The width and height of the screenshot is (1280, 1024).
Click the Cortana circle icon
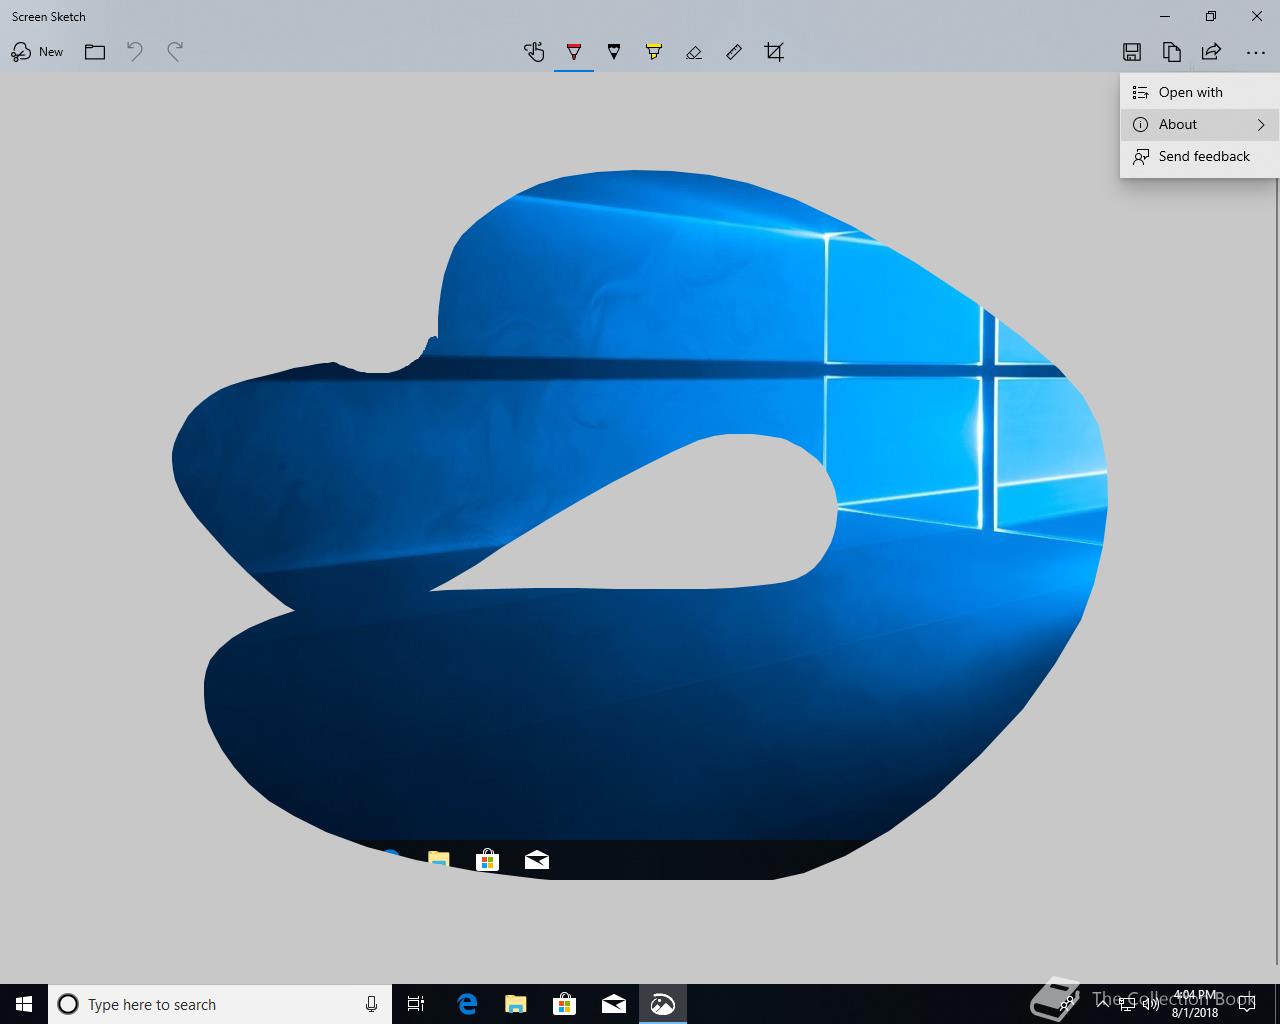(68, 1004)
